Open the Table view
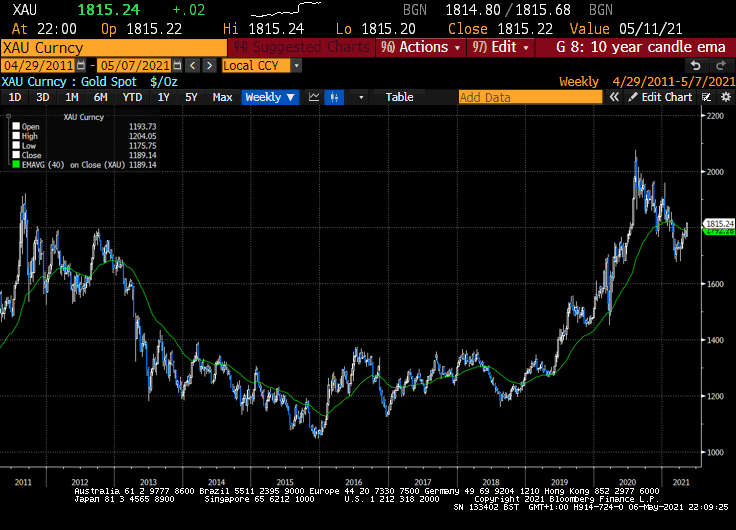 399,97
